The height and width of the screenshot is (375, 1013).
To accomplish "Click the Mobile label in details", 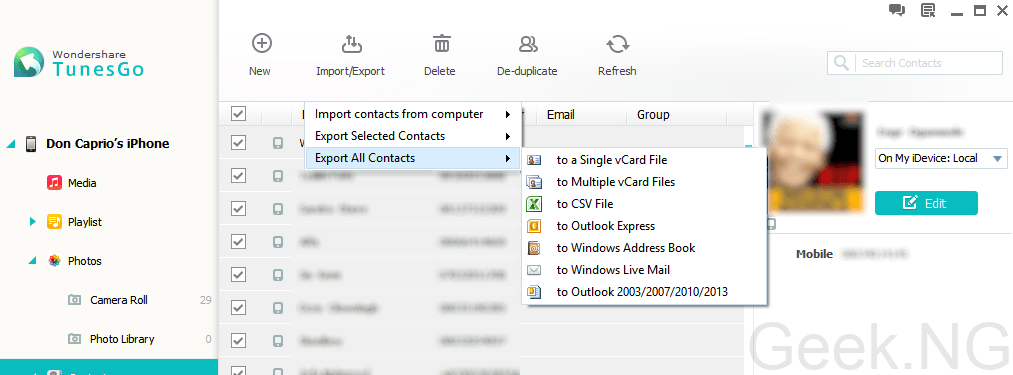I will 814,254.
